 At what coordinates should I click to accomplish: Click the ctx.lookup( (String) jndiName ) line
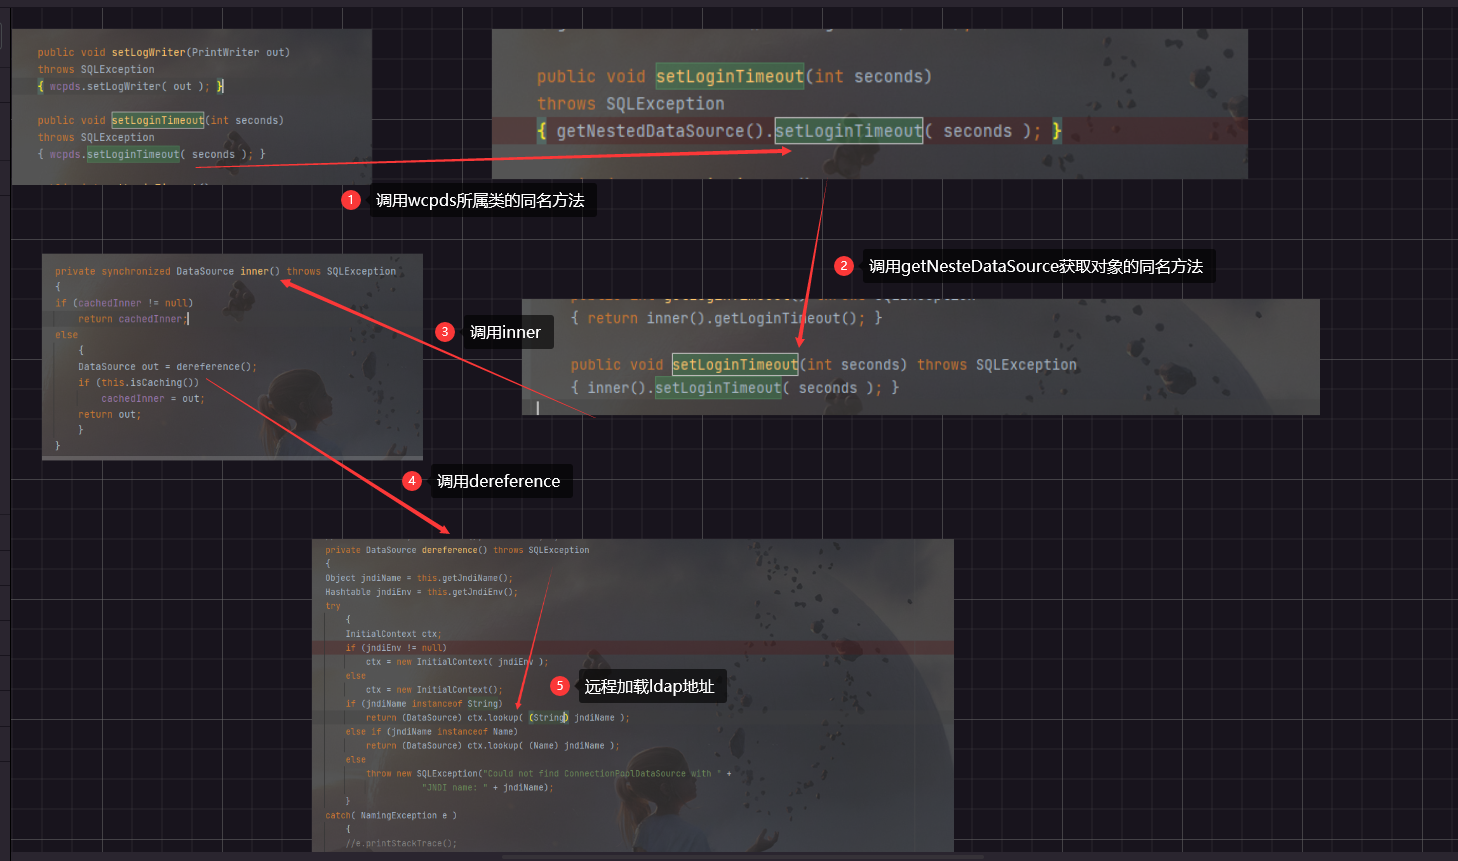click(497, 718)
